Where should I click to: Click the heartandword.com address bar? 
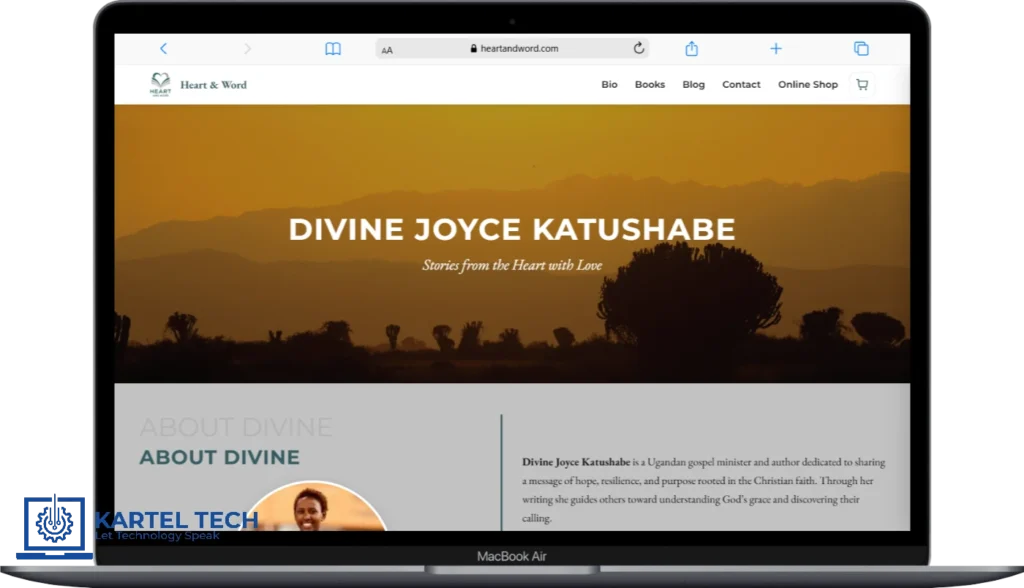coord(513,49)
